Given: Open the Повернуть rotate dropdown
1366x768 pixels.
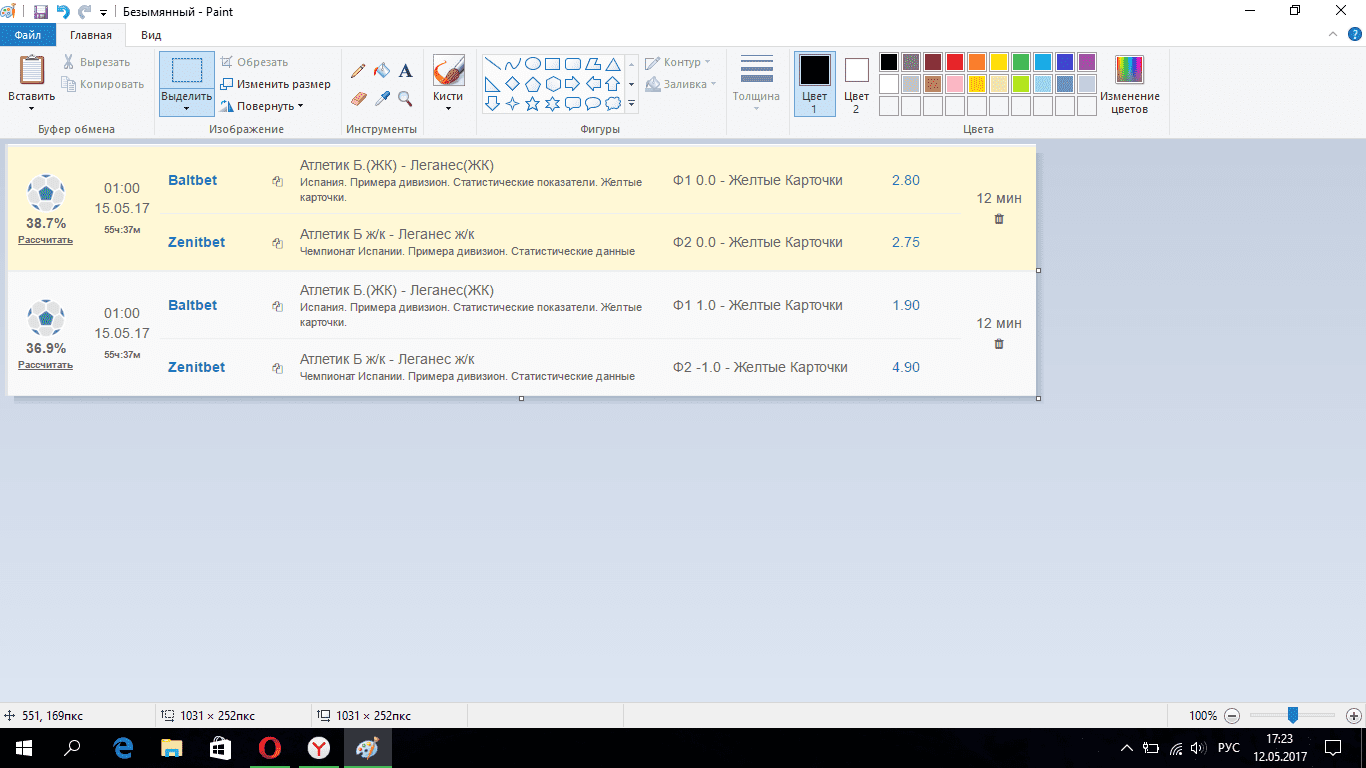Looking at the screenshot, I should tap(269, 106).
